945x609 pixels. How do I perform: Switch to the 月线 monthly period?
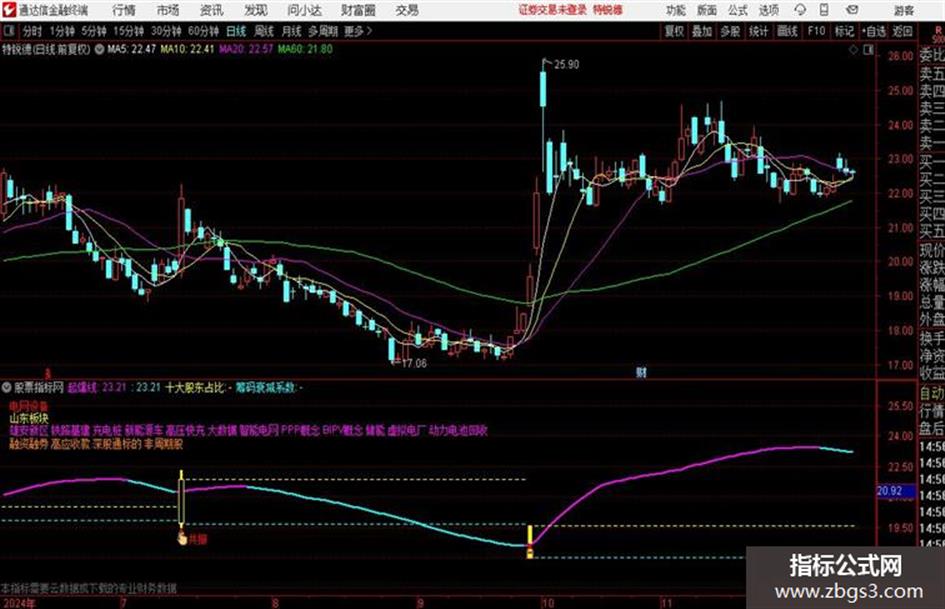coord(292,31)
